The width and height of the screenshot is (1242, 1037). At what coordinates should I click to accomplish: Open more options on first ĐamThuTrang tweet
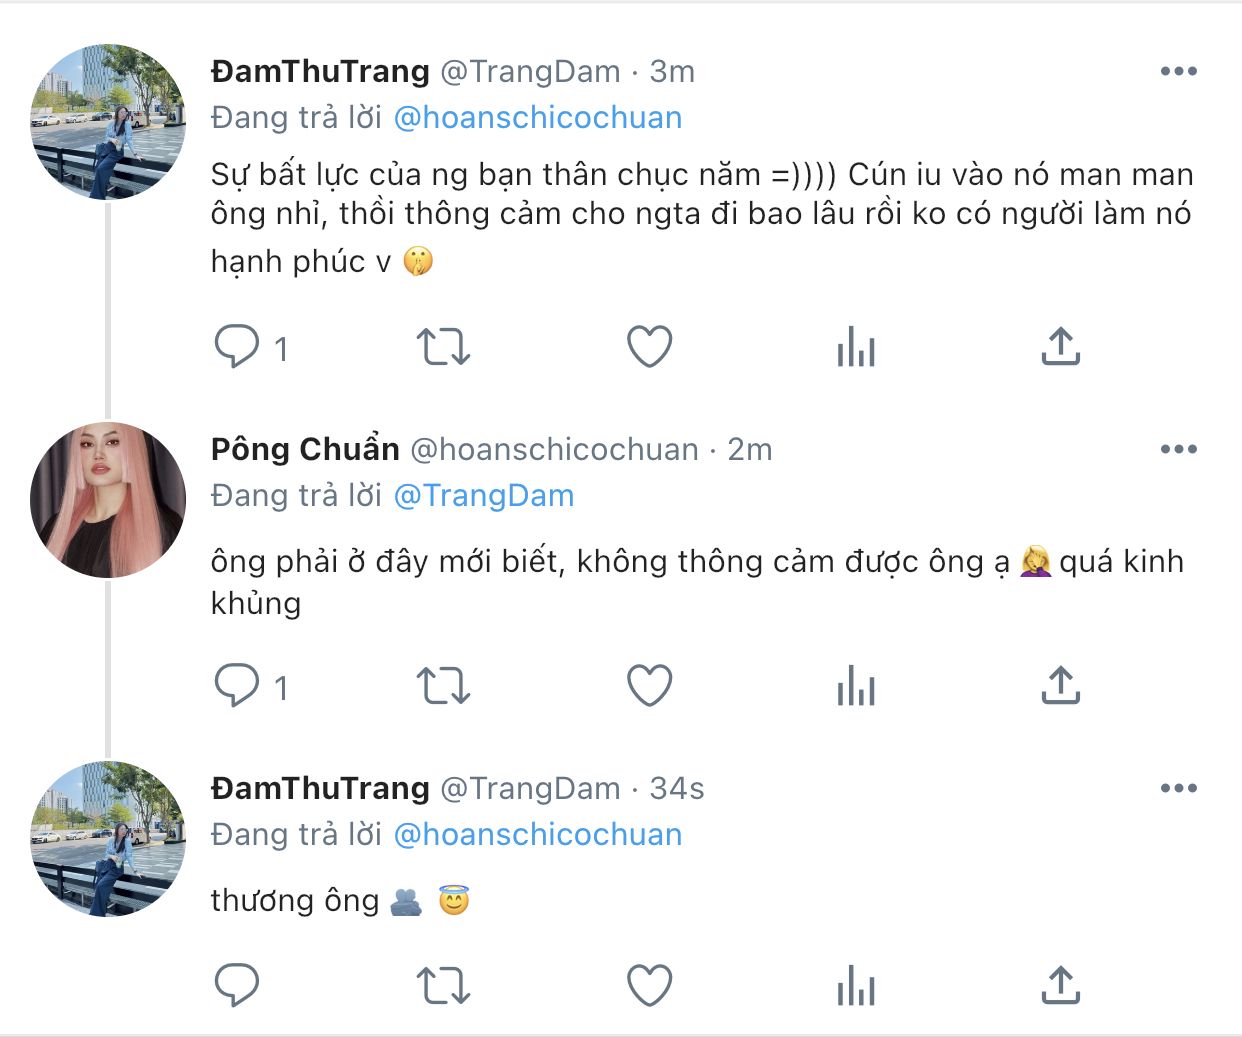tap(1178, 71)
